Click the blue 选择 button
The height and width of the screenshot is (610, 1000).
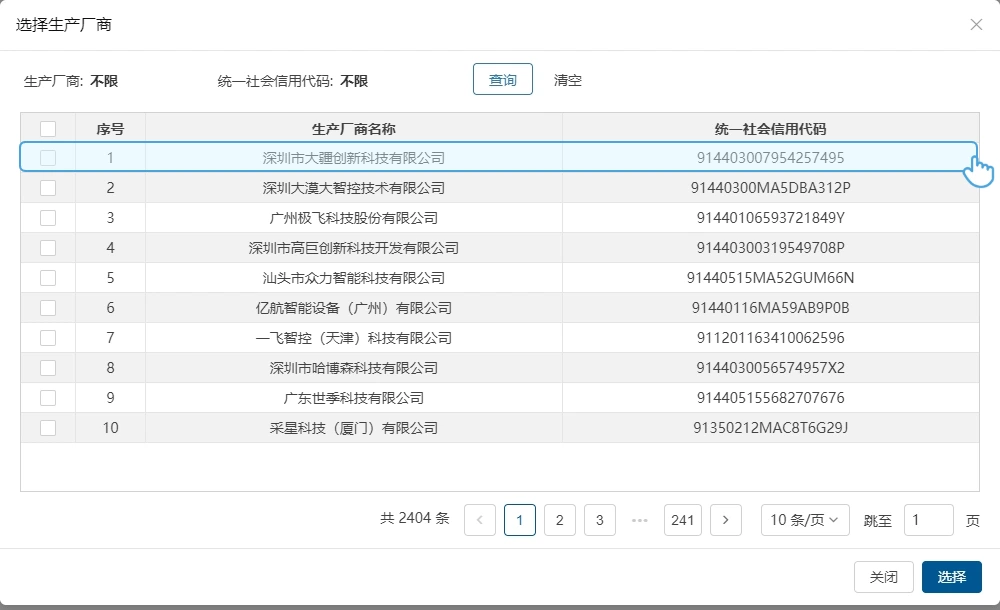tap(952, 577)
